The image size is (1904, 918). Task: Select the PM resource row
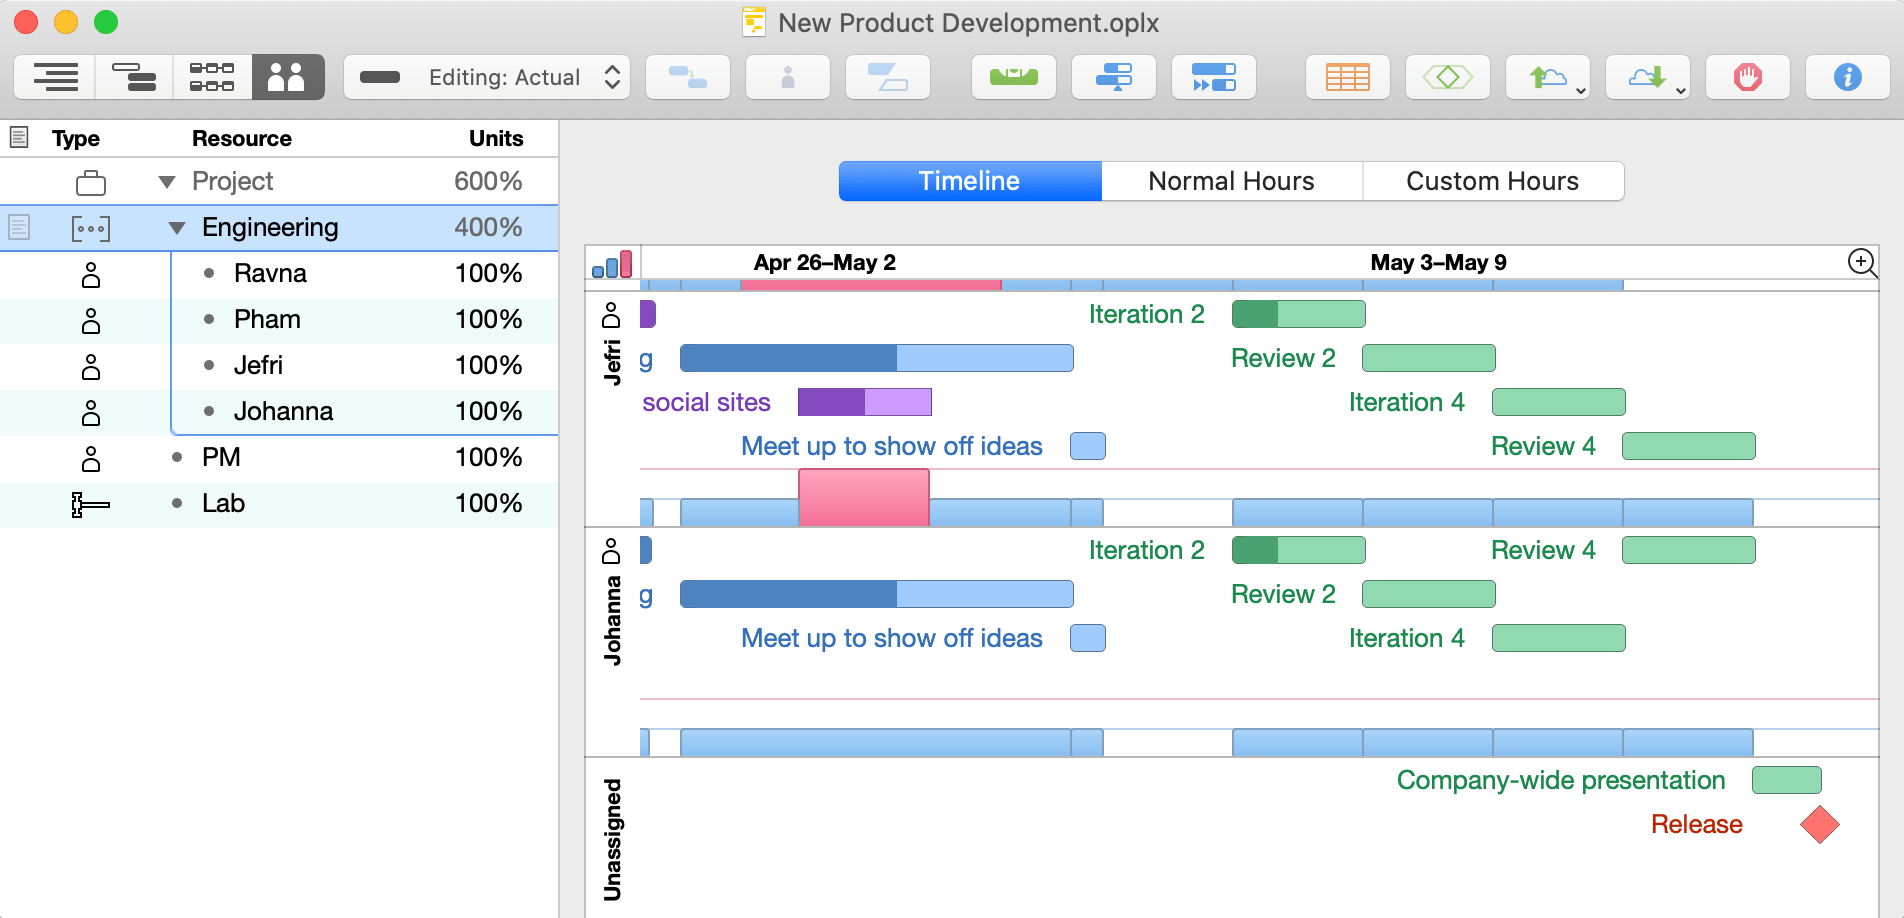coord(279,458)
